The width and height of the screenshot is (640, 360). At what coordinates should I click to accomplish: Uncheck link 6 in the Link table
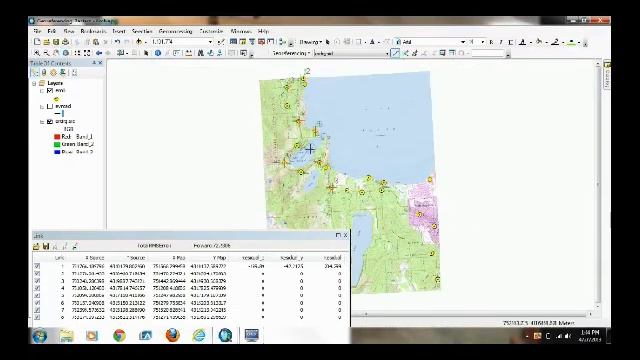pos(37,303)
